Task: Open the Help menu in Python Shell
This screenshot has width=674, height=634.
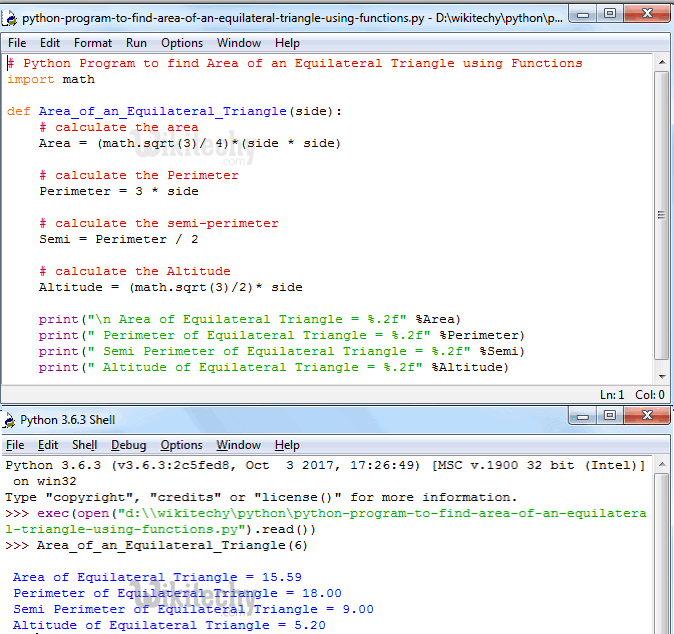Action: point(287,445)
